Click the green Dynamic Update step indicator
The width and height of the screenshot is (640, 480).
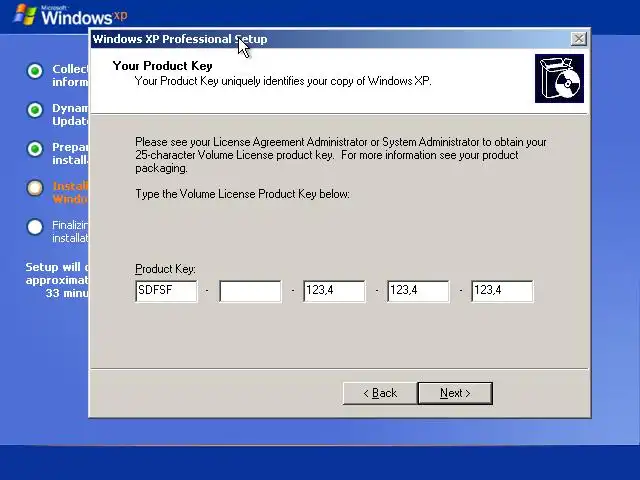[35, 110]
